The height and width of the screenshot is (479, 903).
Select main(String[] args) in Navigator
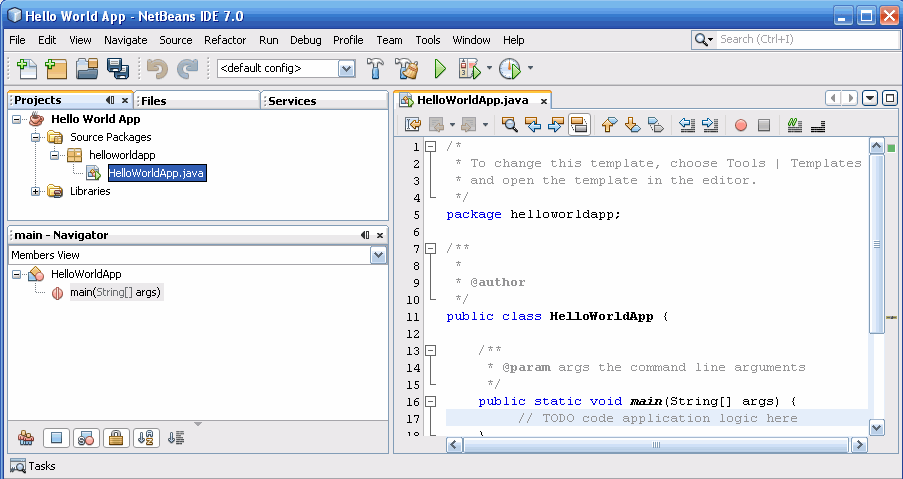pyautogui.click(x=115, y=292)
